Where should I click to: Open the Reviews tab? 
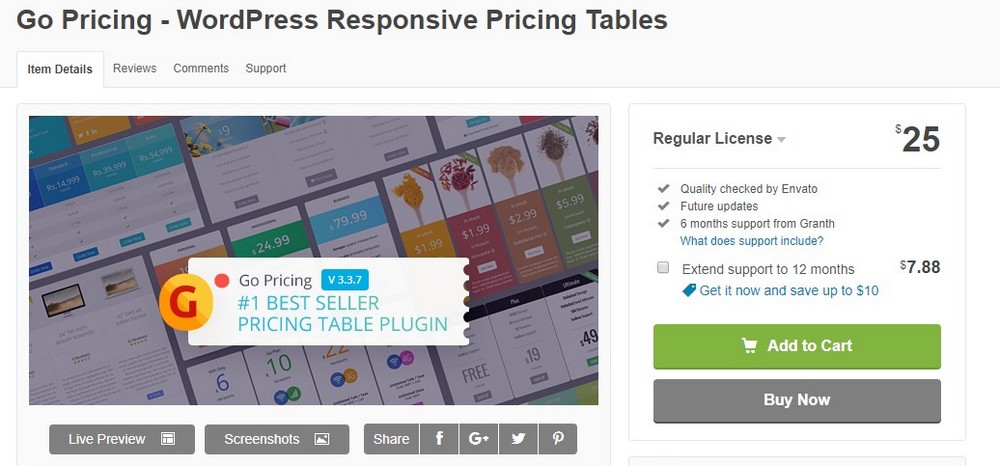(x=135, y=68)
